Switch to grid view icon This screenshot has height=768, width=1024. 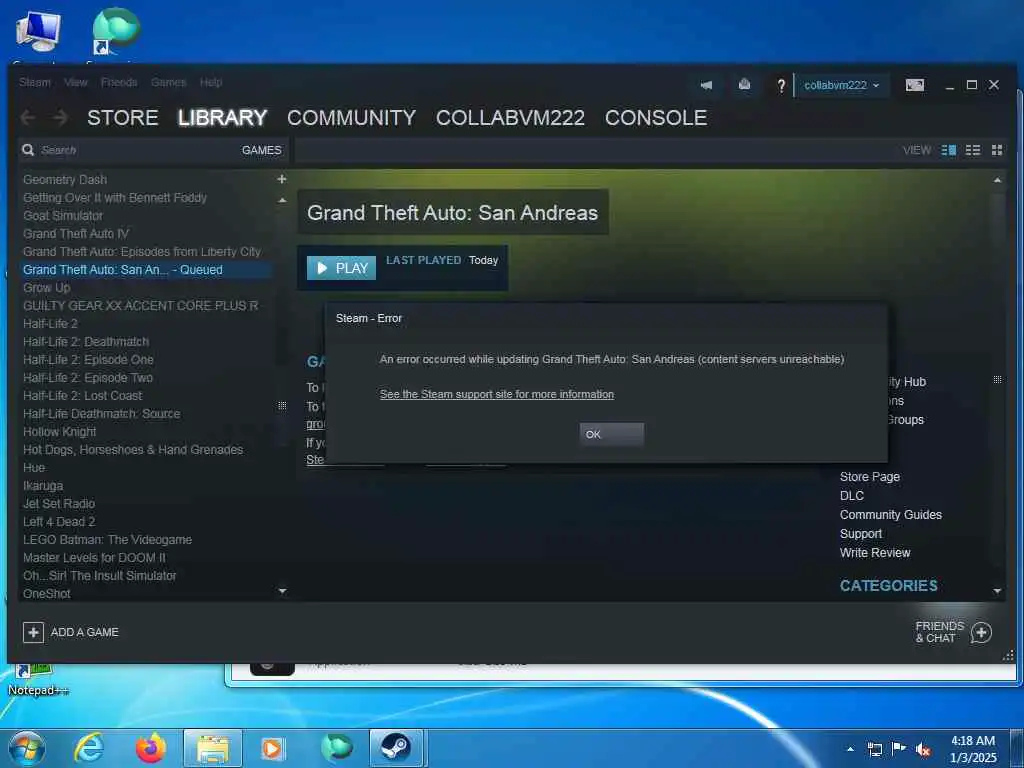pyautogui.click(x=997, y=150)
